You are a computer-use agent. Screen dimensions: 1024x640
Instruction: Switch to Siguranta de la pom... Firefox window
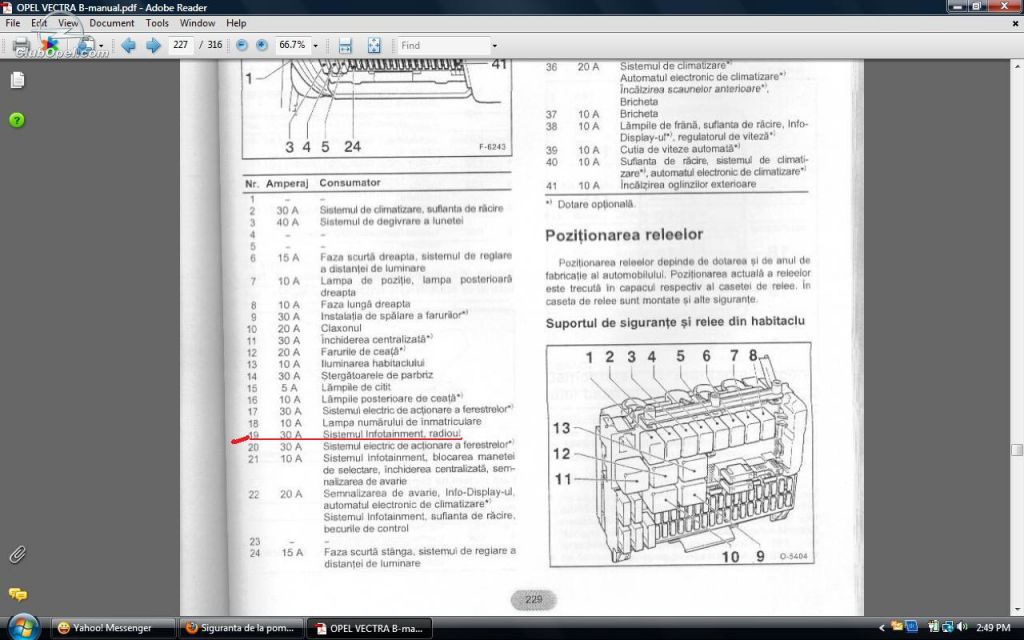(240, 628)
